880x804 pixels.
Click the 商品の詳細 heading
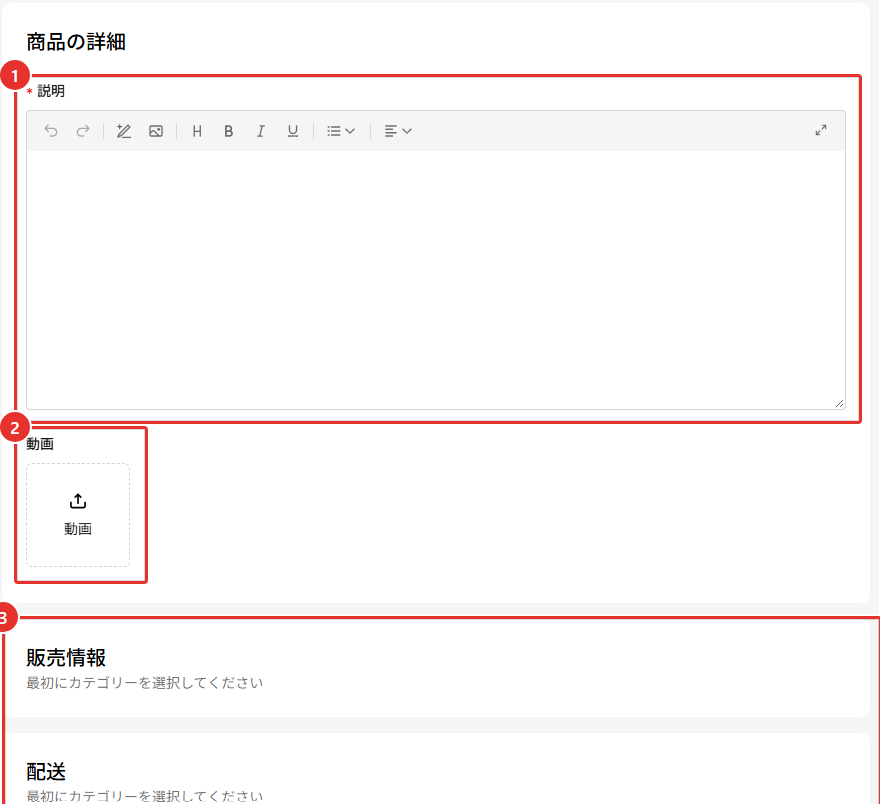pos(76,42)
